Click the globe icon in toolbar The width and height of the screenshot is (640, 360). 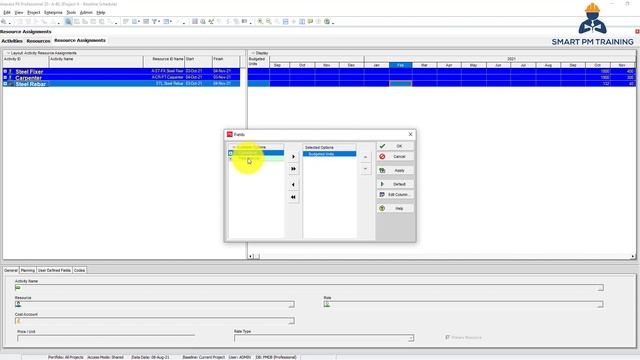point(327,22)
